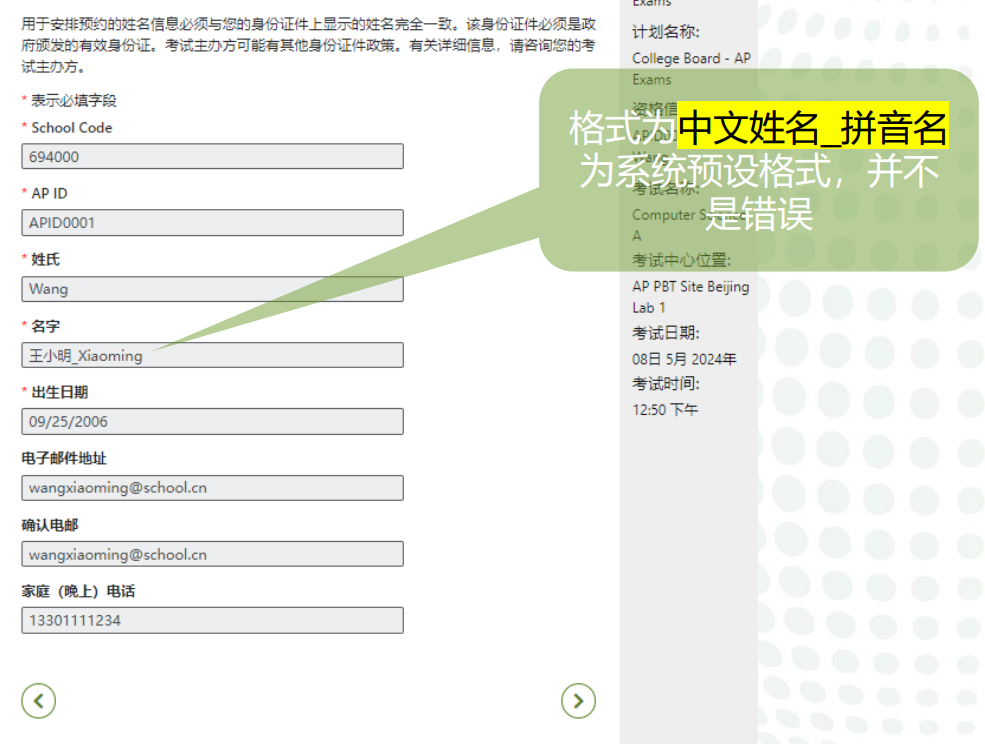Click the 表示必填字段 required-field note
The image size is (985, 744).
coord(73,101)
